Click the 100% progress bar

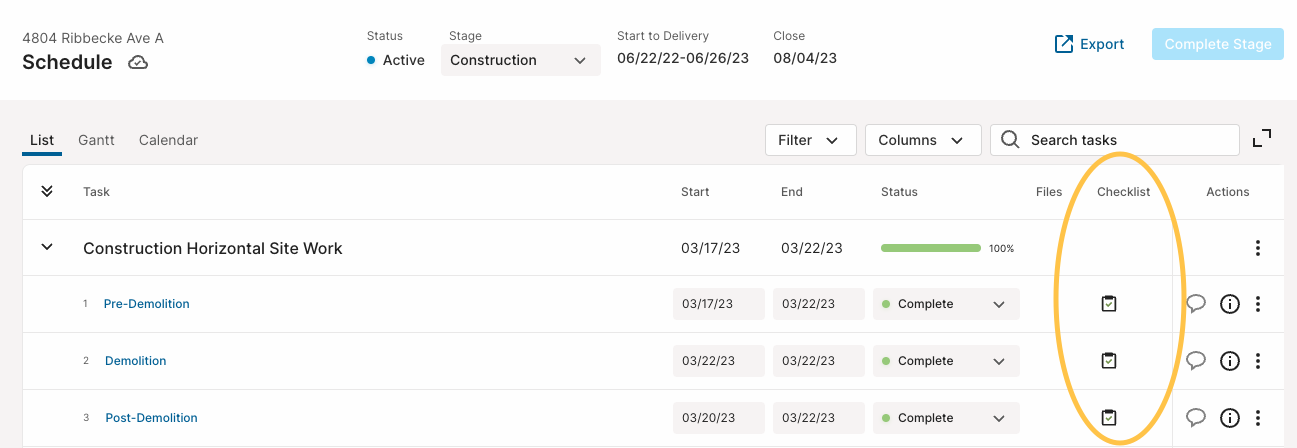coord(930,248)
